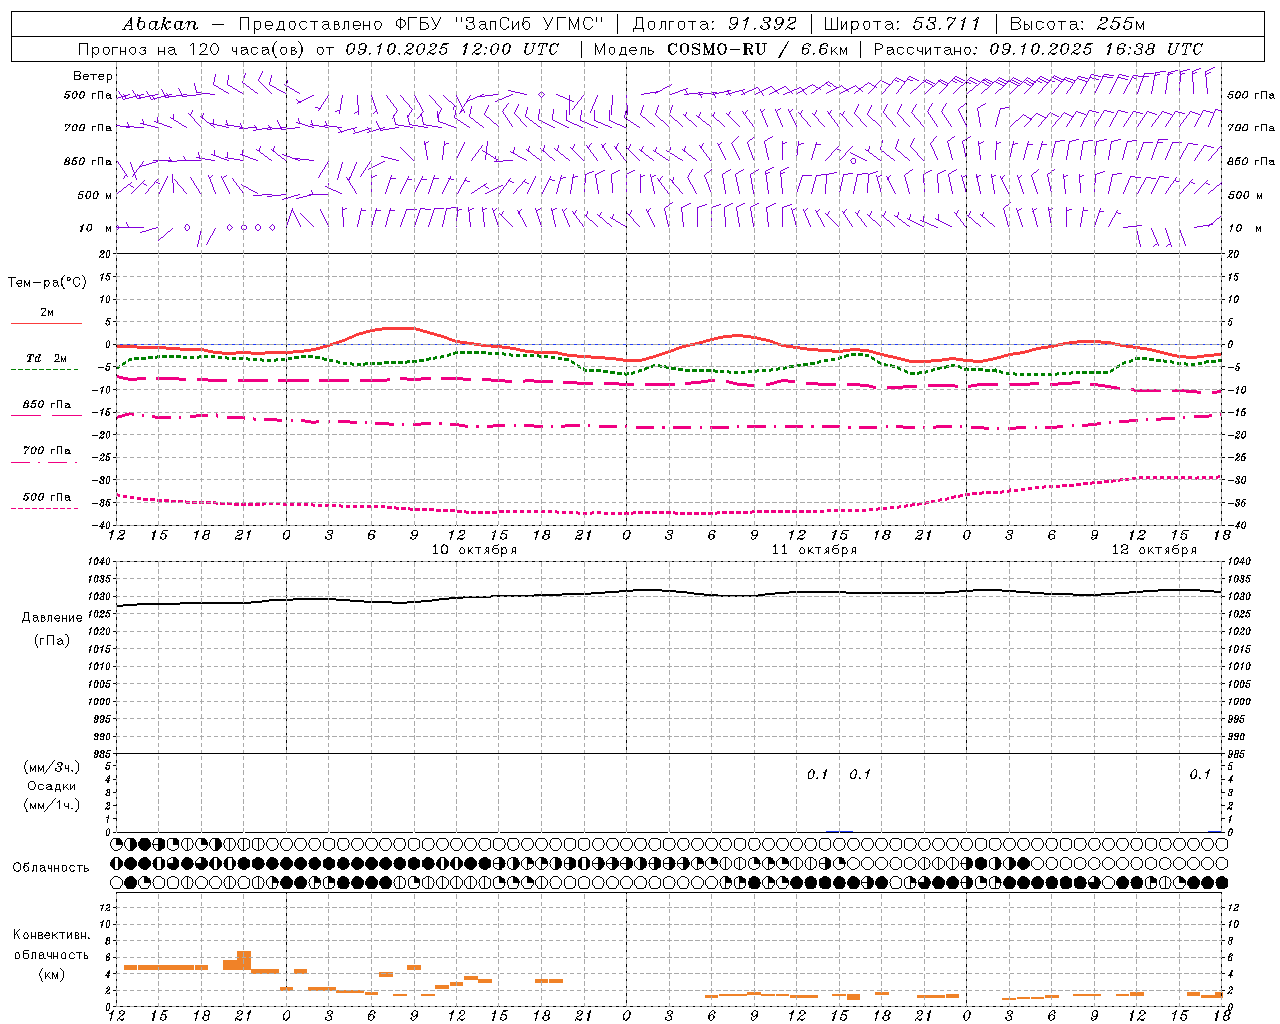
Task: Click "Рассчитано: 09.10.2025 16:38 UTC" text
Action: [x=1038, y=49]
